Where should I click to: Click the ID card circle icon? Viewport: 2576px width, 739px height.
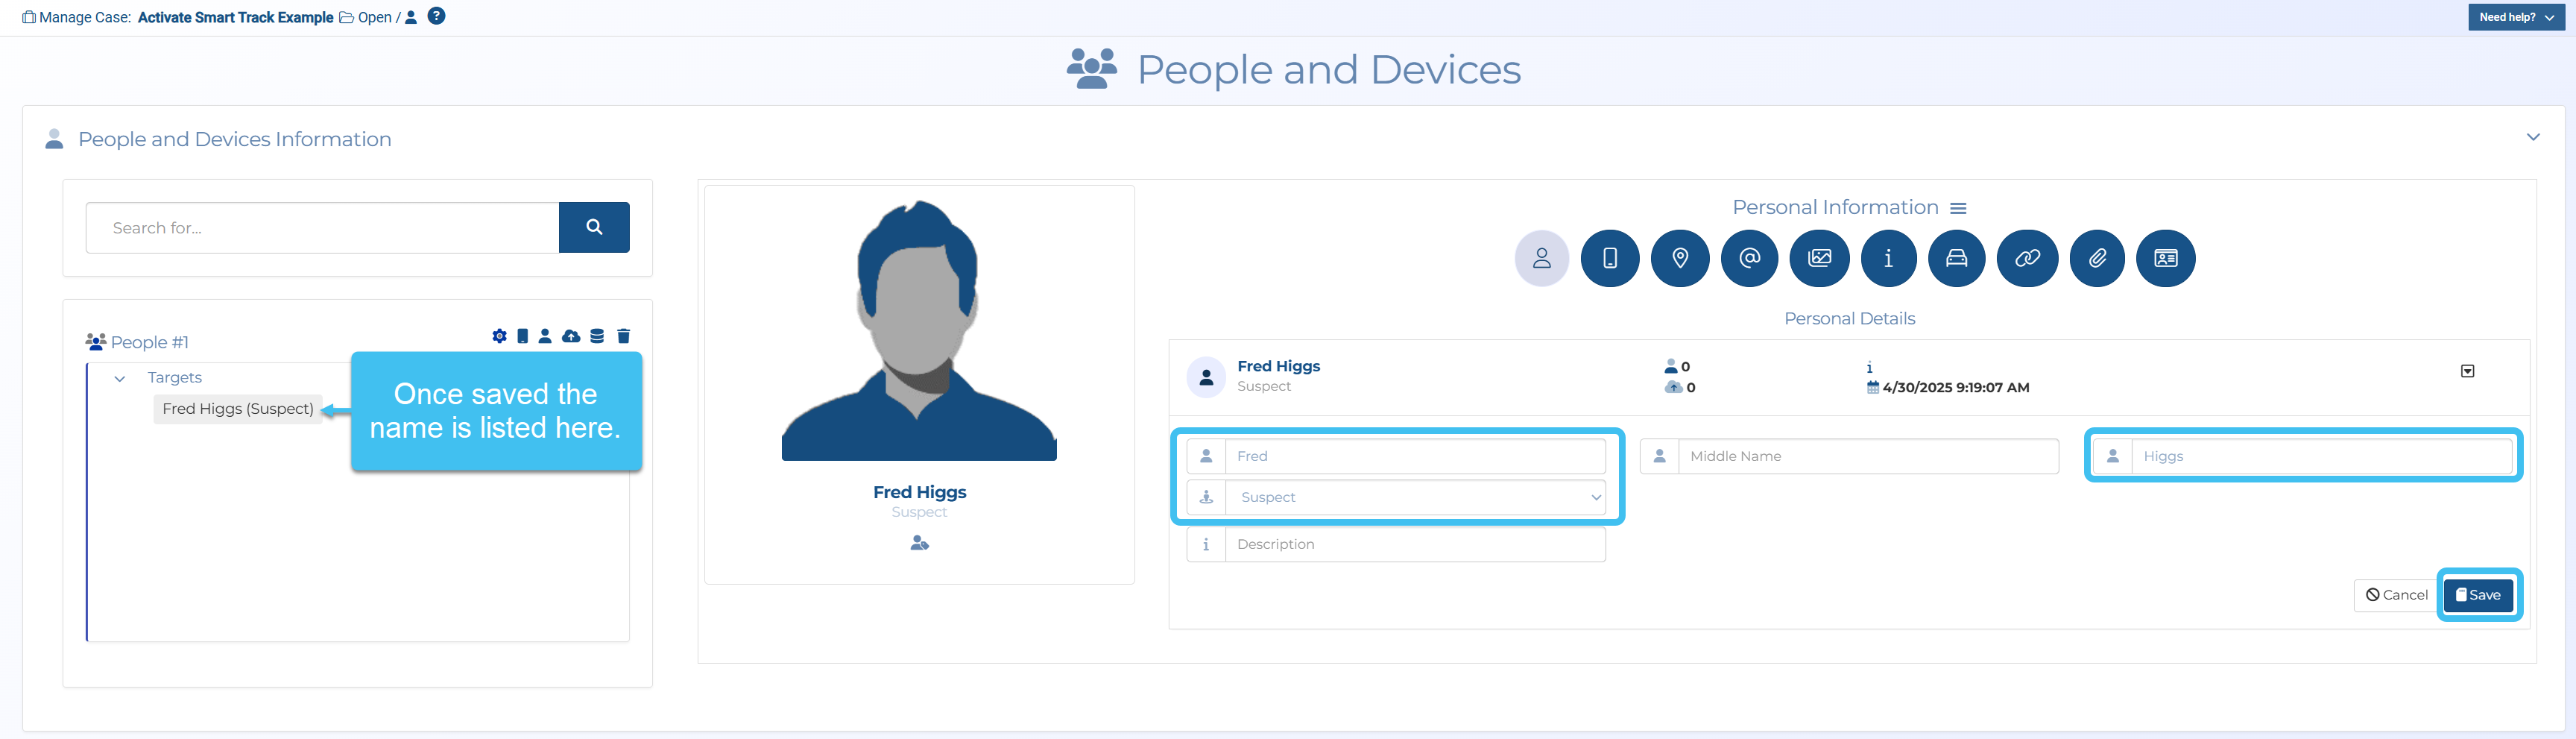pos(2165,258)
